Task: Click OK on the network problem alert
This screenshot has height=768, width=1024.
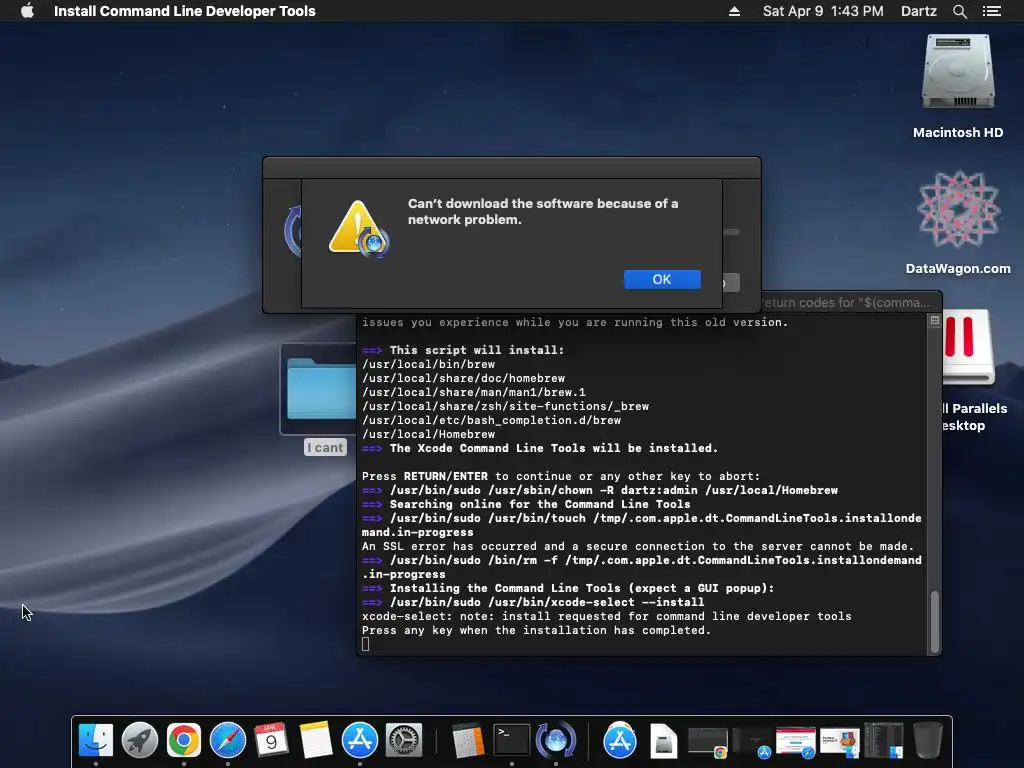Action: click(662, 280)
